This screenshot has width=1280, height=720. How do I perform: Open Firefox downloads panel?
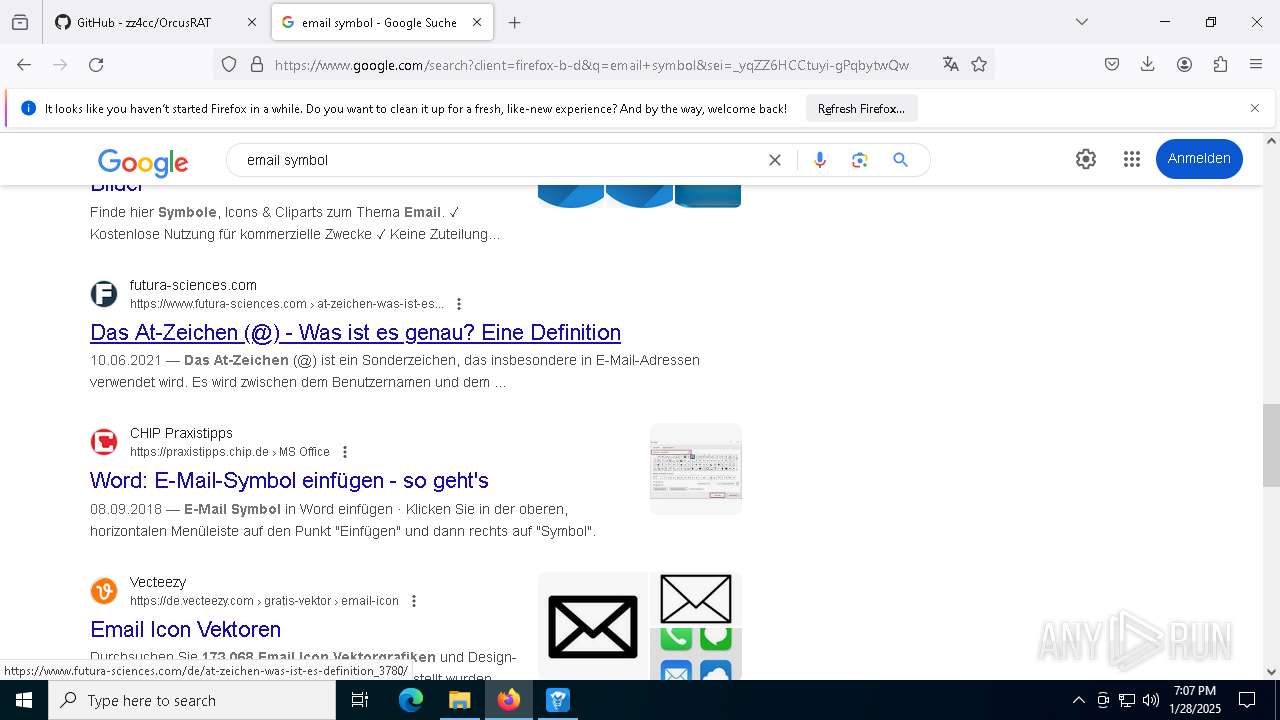[x=1148, y=64]
